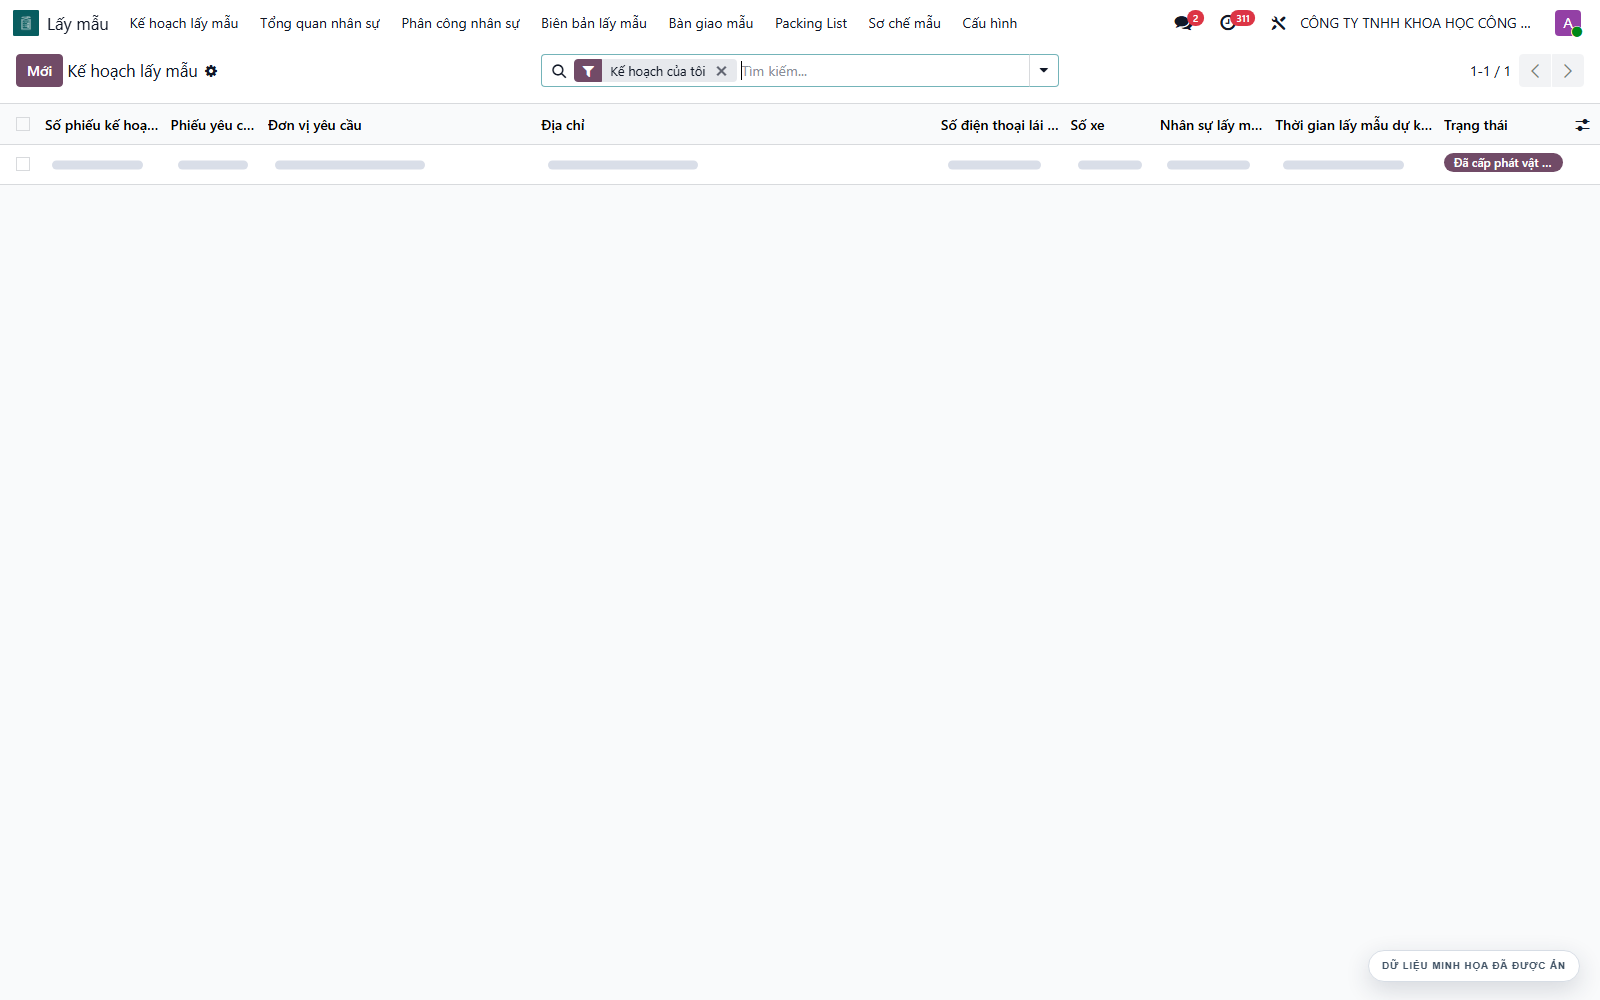The height and width of the screenshot is (1000, 1600).
Task: Expand the search options dropdown arrow
Action: [x=1044, y=71]
